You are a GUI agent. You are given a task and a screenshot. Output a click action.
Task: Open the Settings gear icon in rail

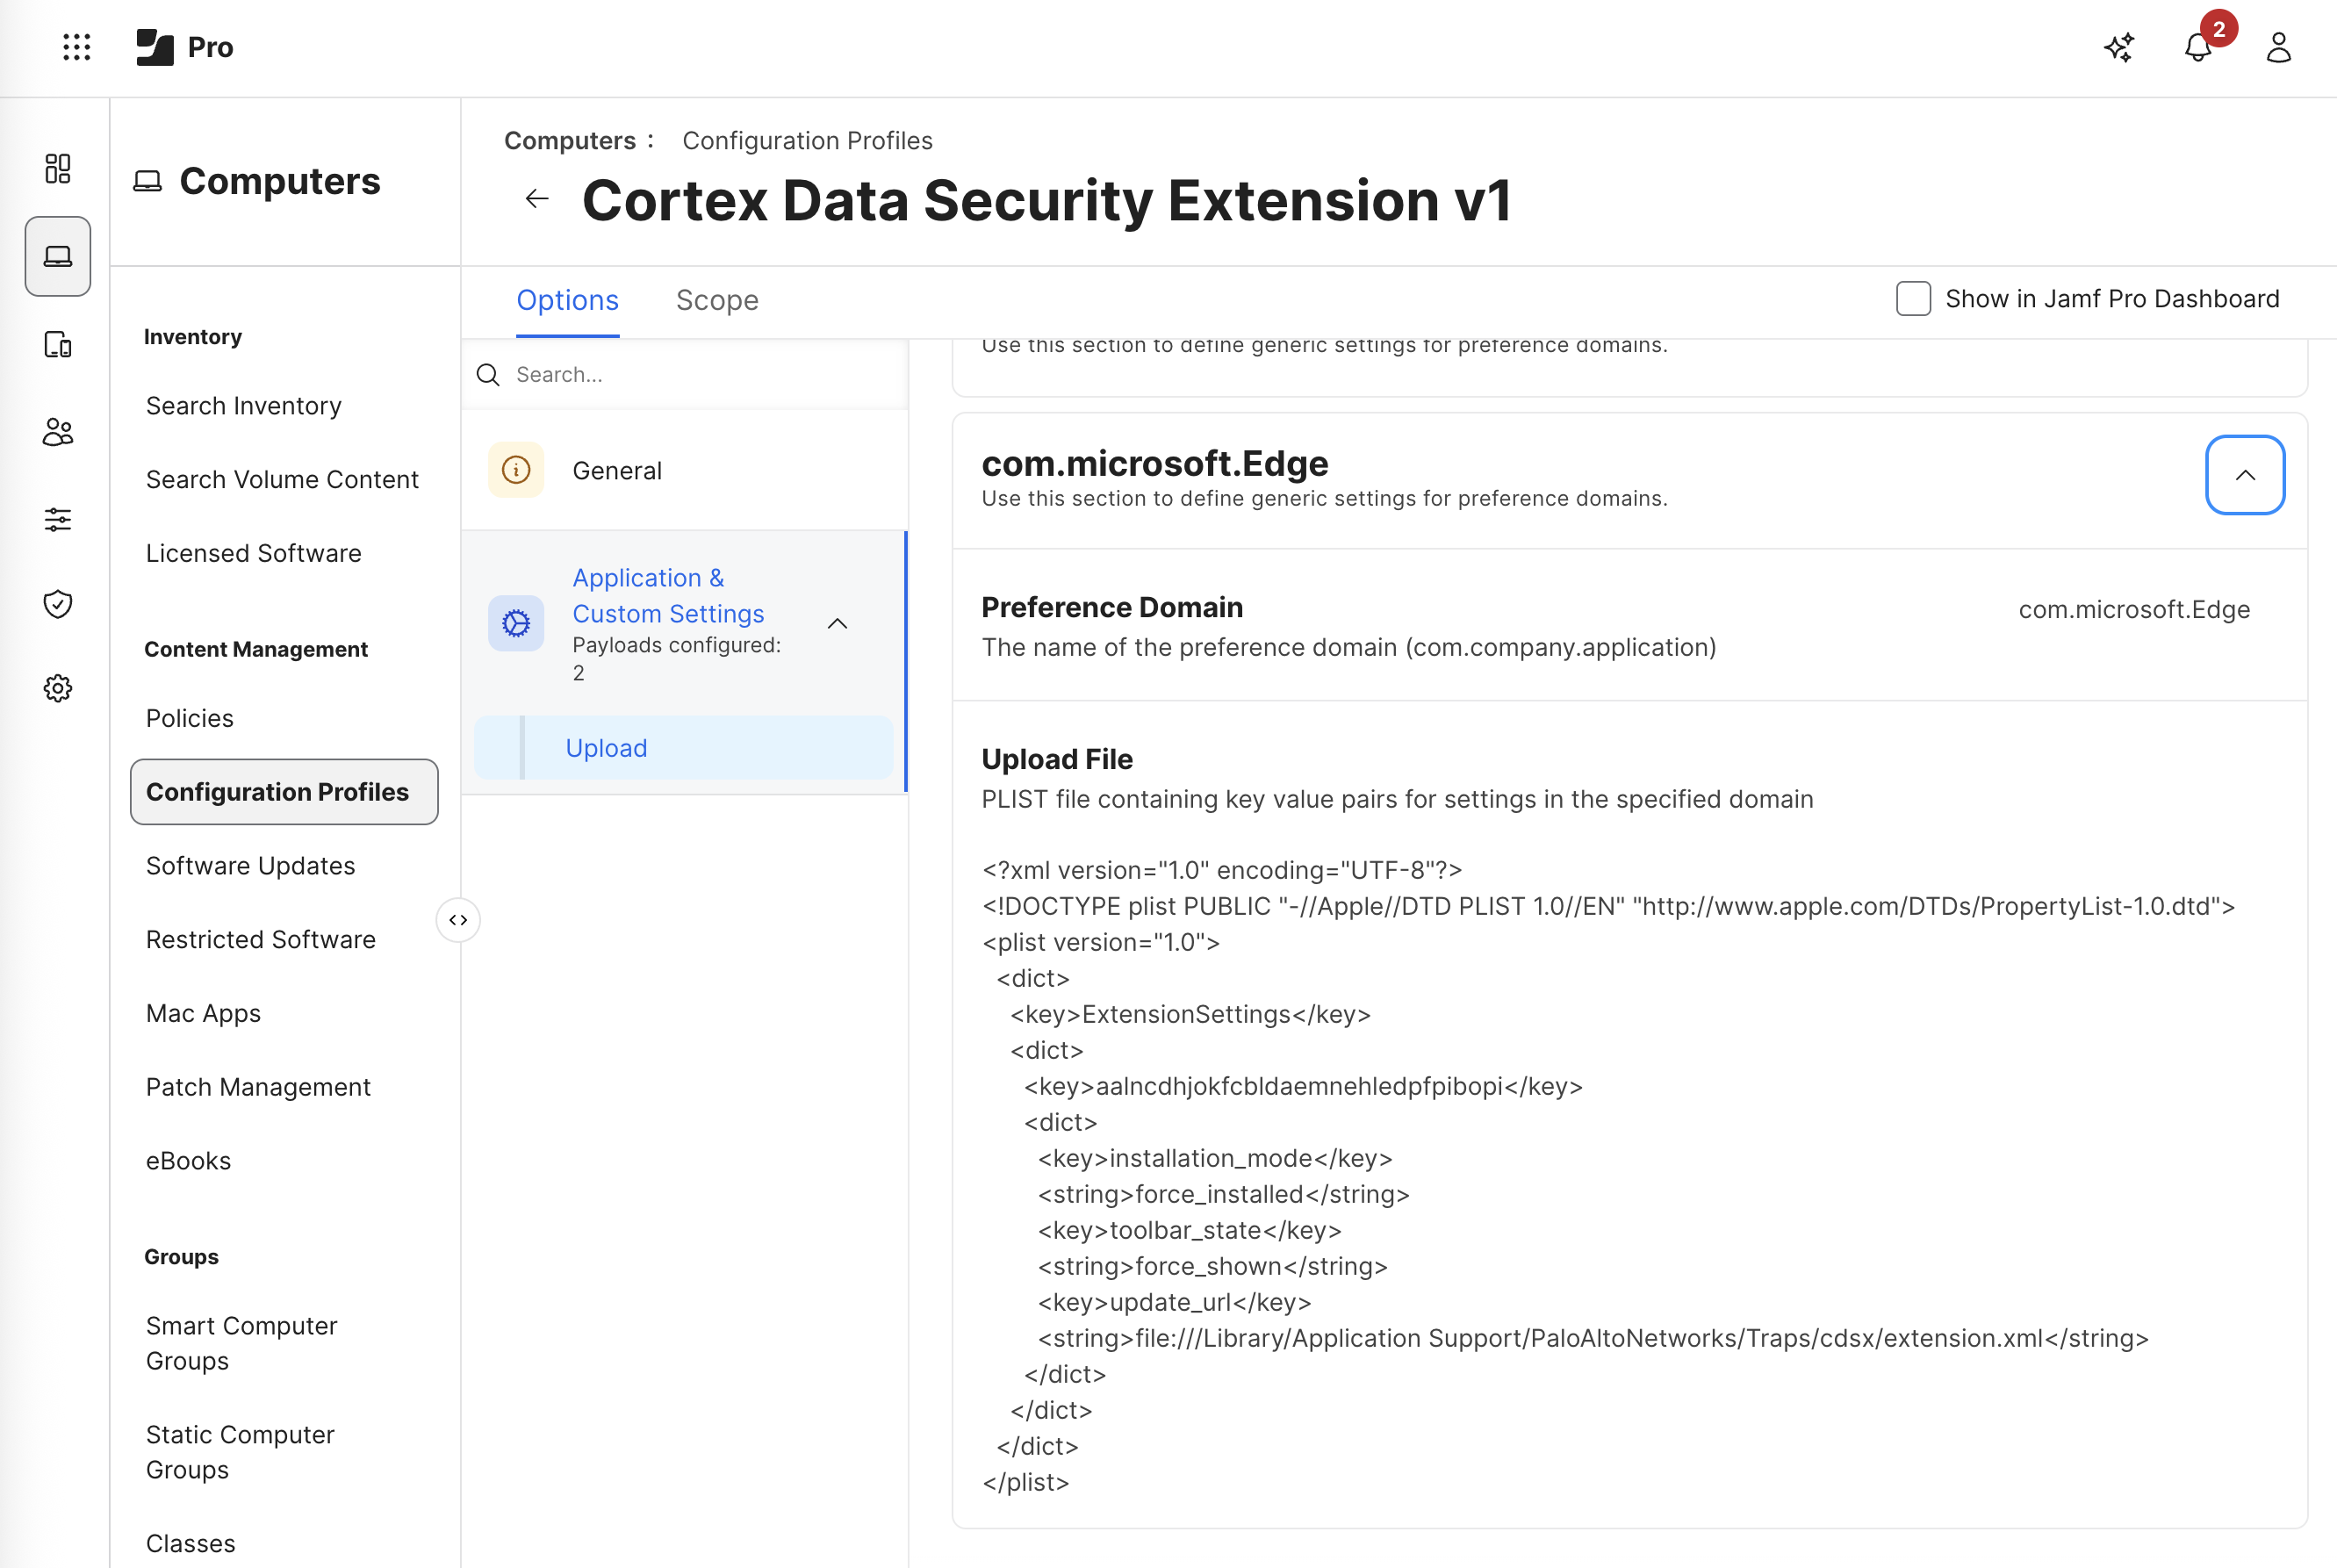pos(58,688)
